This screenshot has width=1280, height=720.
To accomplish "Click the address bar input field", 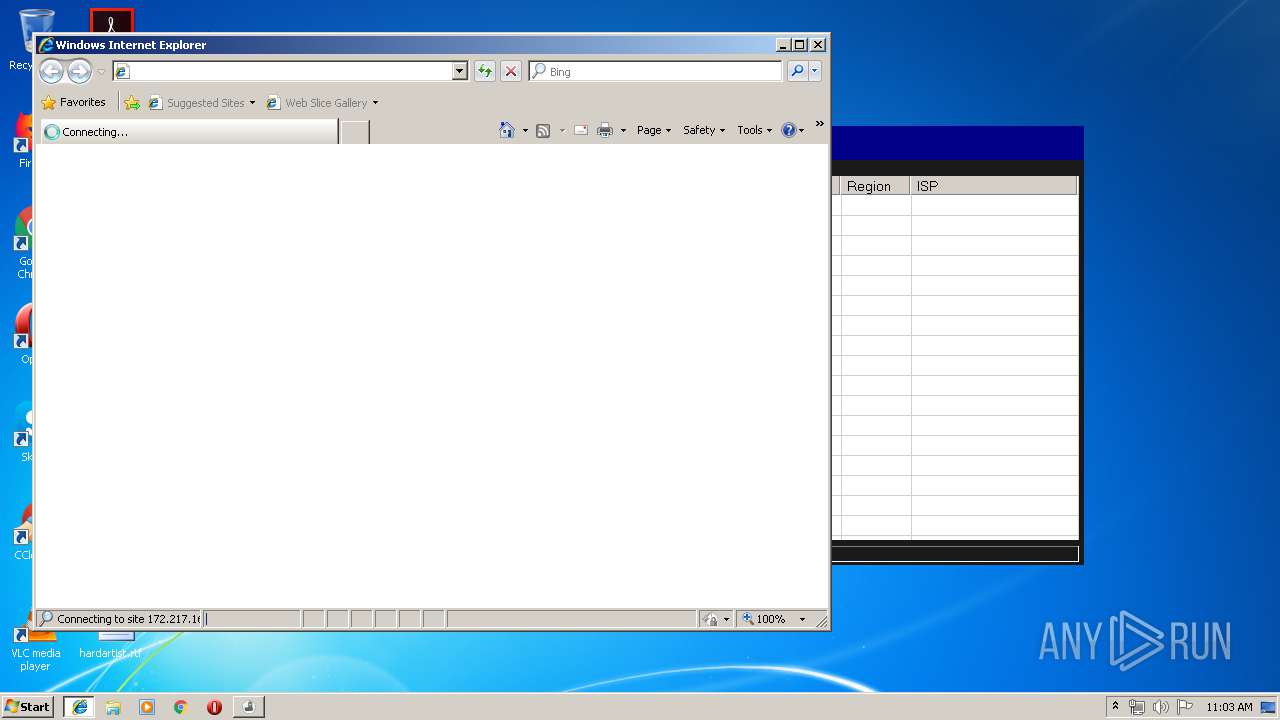I will tap(282, 71).
